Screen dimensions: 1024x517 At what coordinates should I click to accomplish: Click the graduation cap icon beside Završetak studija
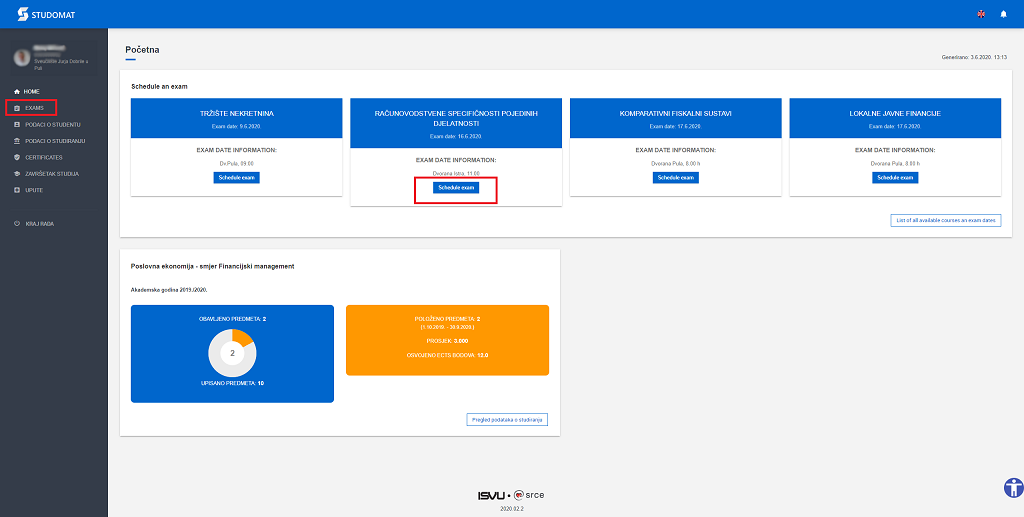pyautogui.click(x=16, y=173)
